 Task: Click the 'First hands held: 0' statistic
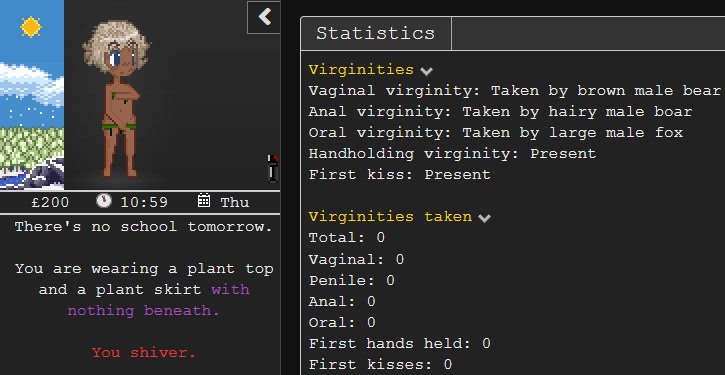399,344
